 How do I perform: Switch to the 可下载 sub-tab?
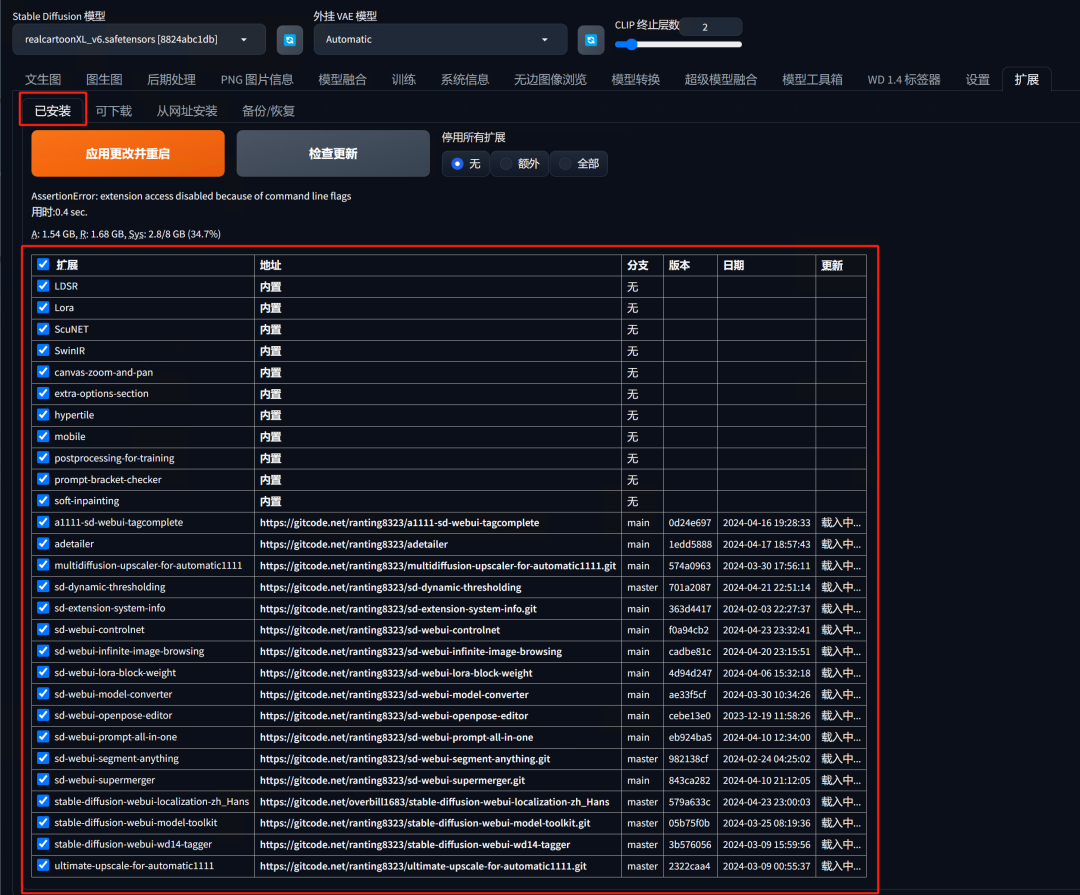click(x=114, y=110)
